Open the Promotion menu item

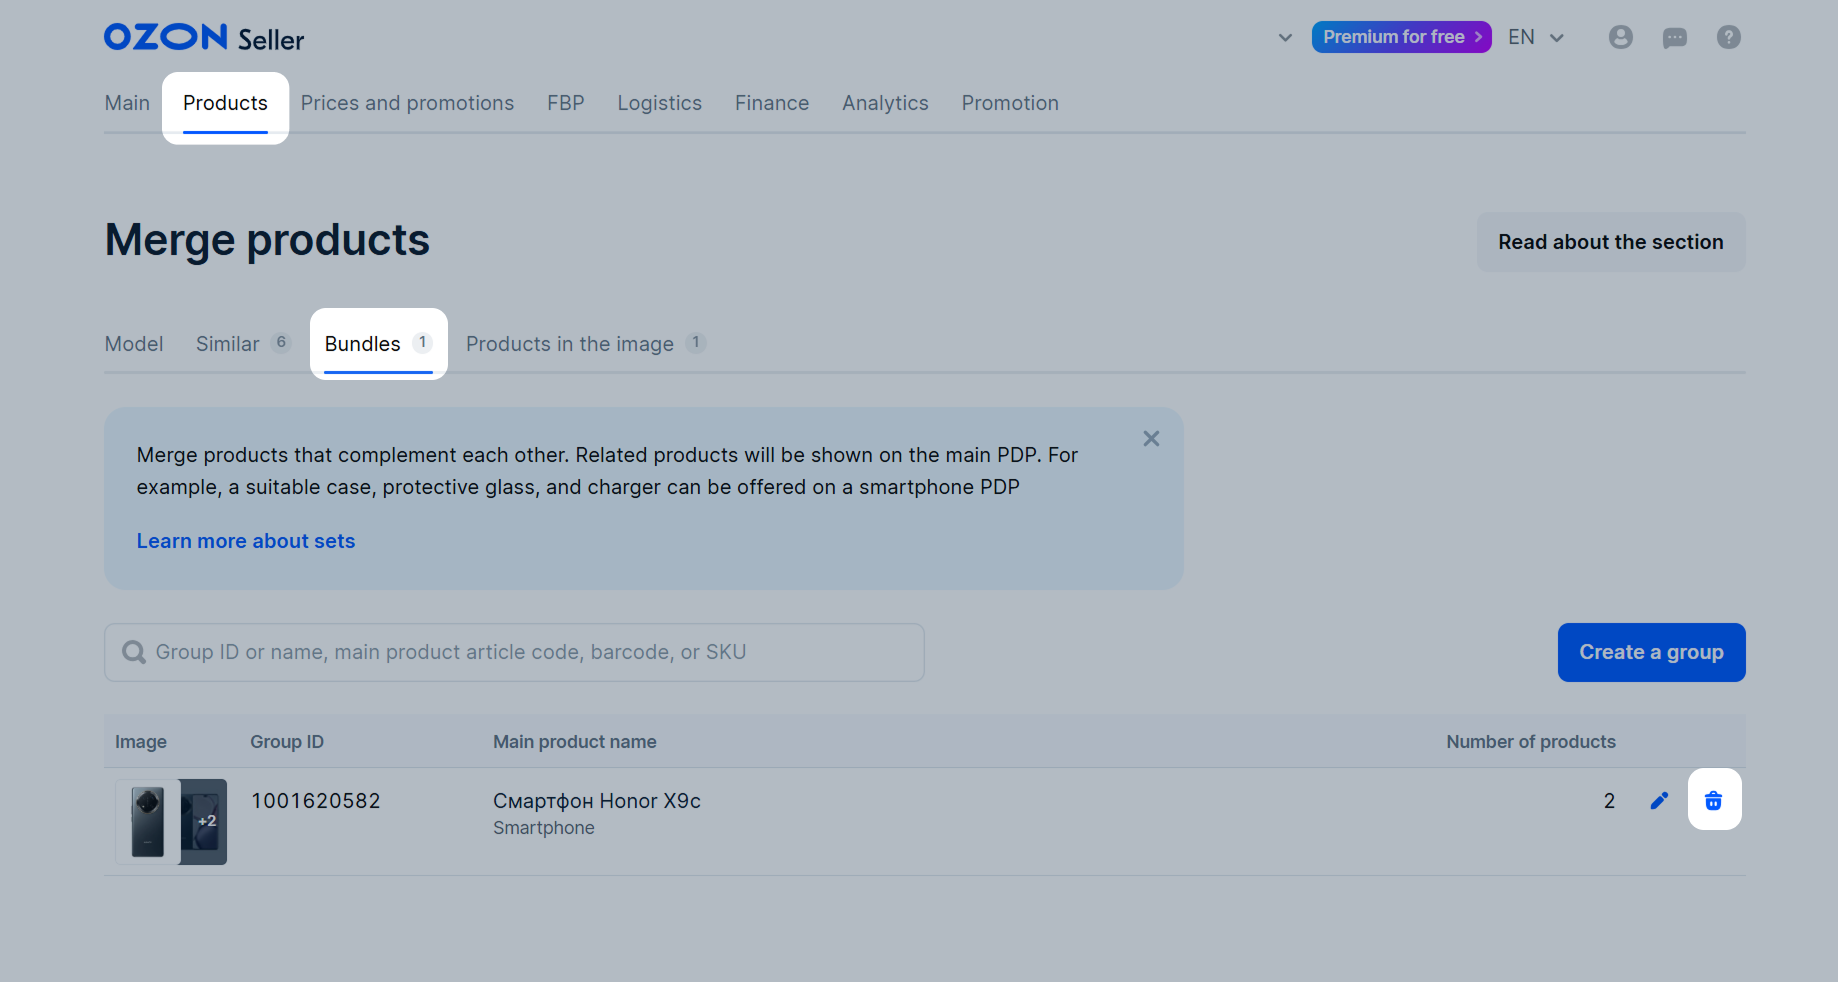pyautogui.click(x=1010, y=103)
